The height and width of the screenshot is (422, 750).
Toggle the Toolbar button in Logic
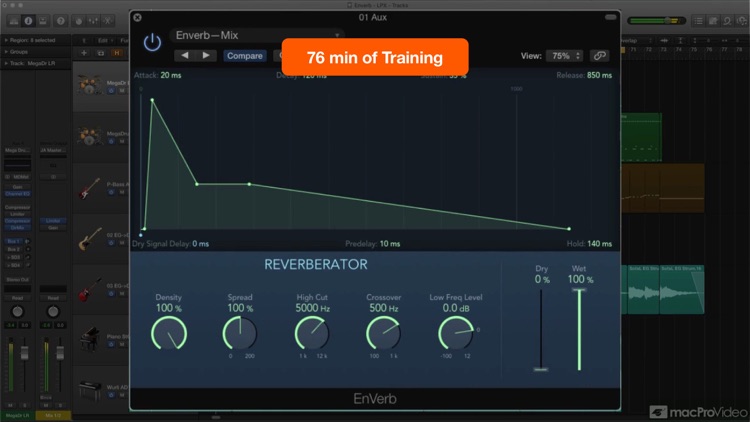pos(43,21)
